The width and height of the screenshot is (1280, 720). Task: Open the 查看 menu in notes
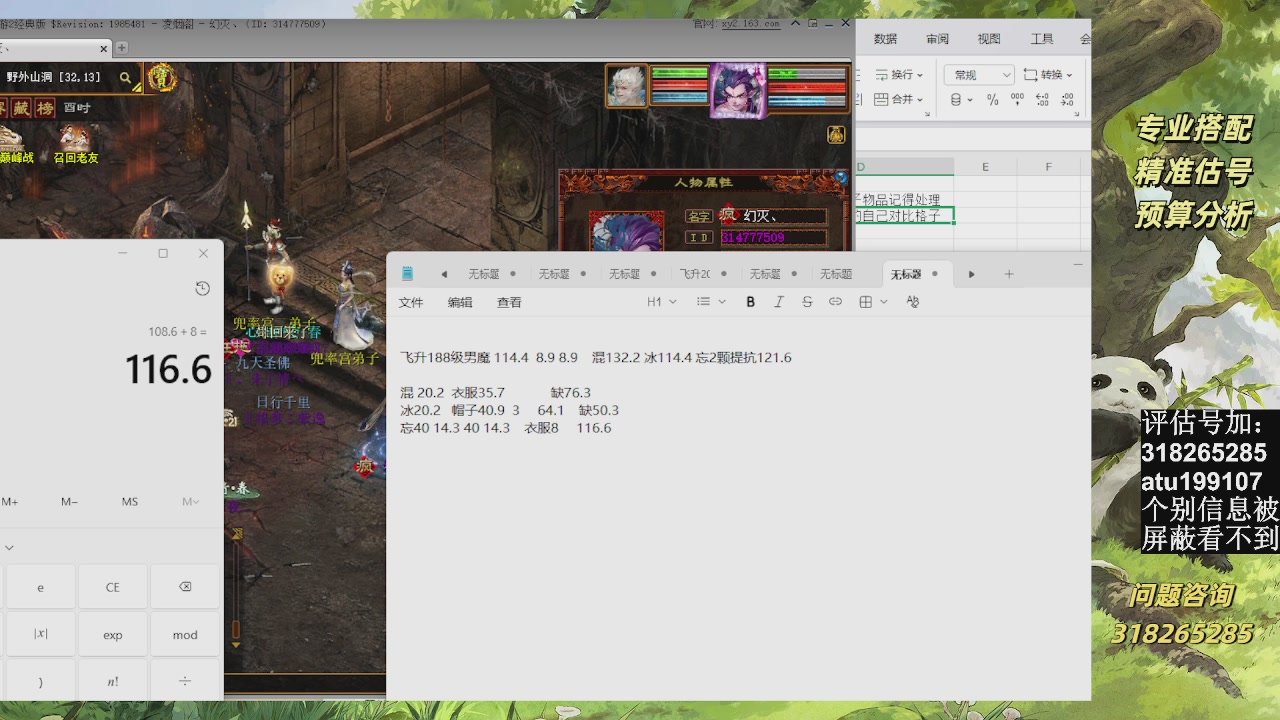tap(509, 302)
